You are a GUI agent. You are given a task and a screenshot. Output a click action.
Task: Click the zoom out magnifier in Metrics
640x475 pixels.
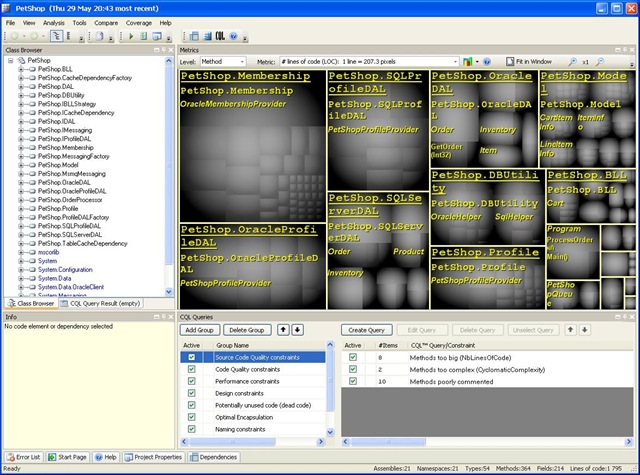[600, 62]
